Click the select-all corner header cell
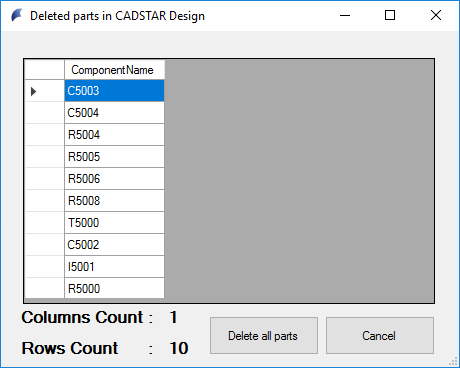The image size is (460, 368). click(x=44, y=70)
